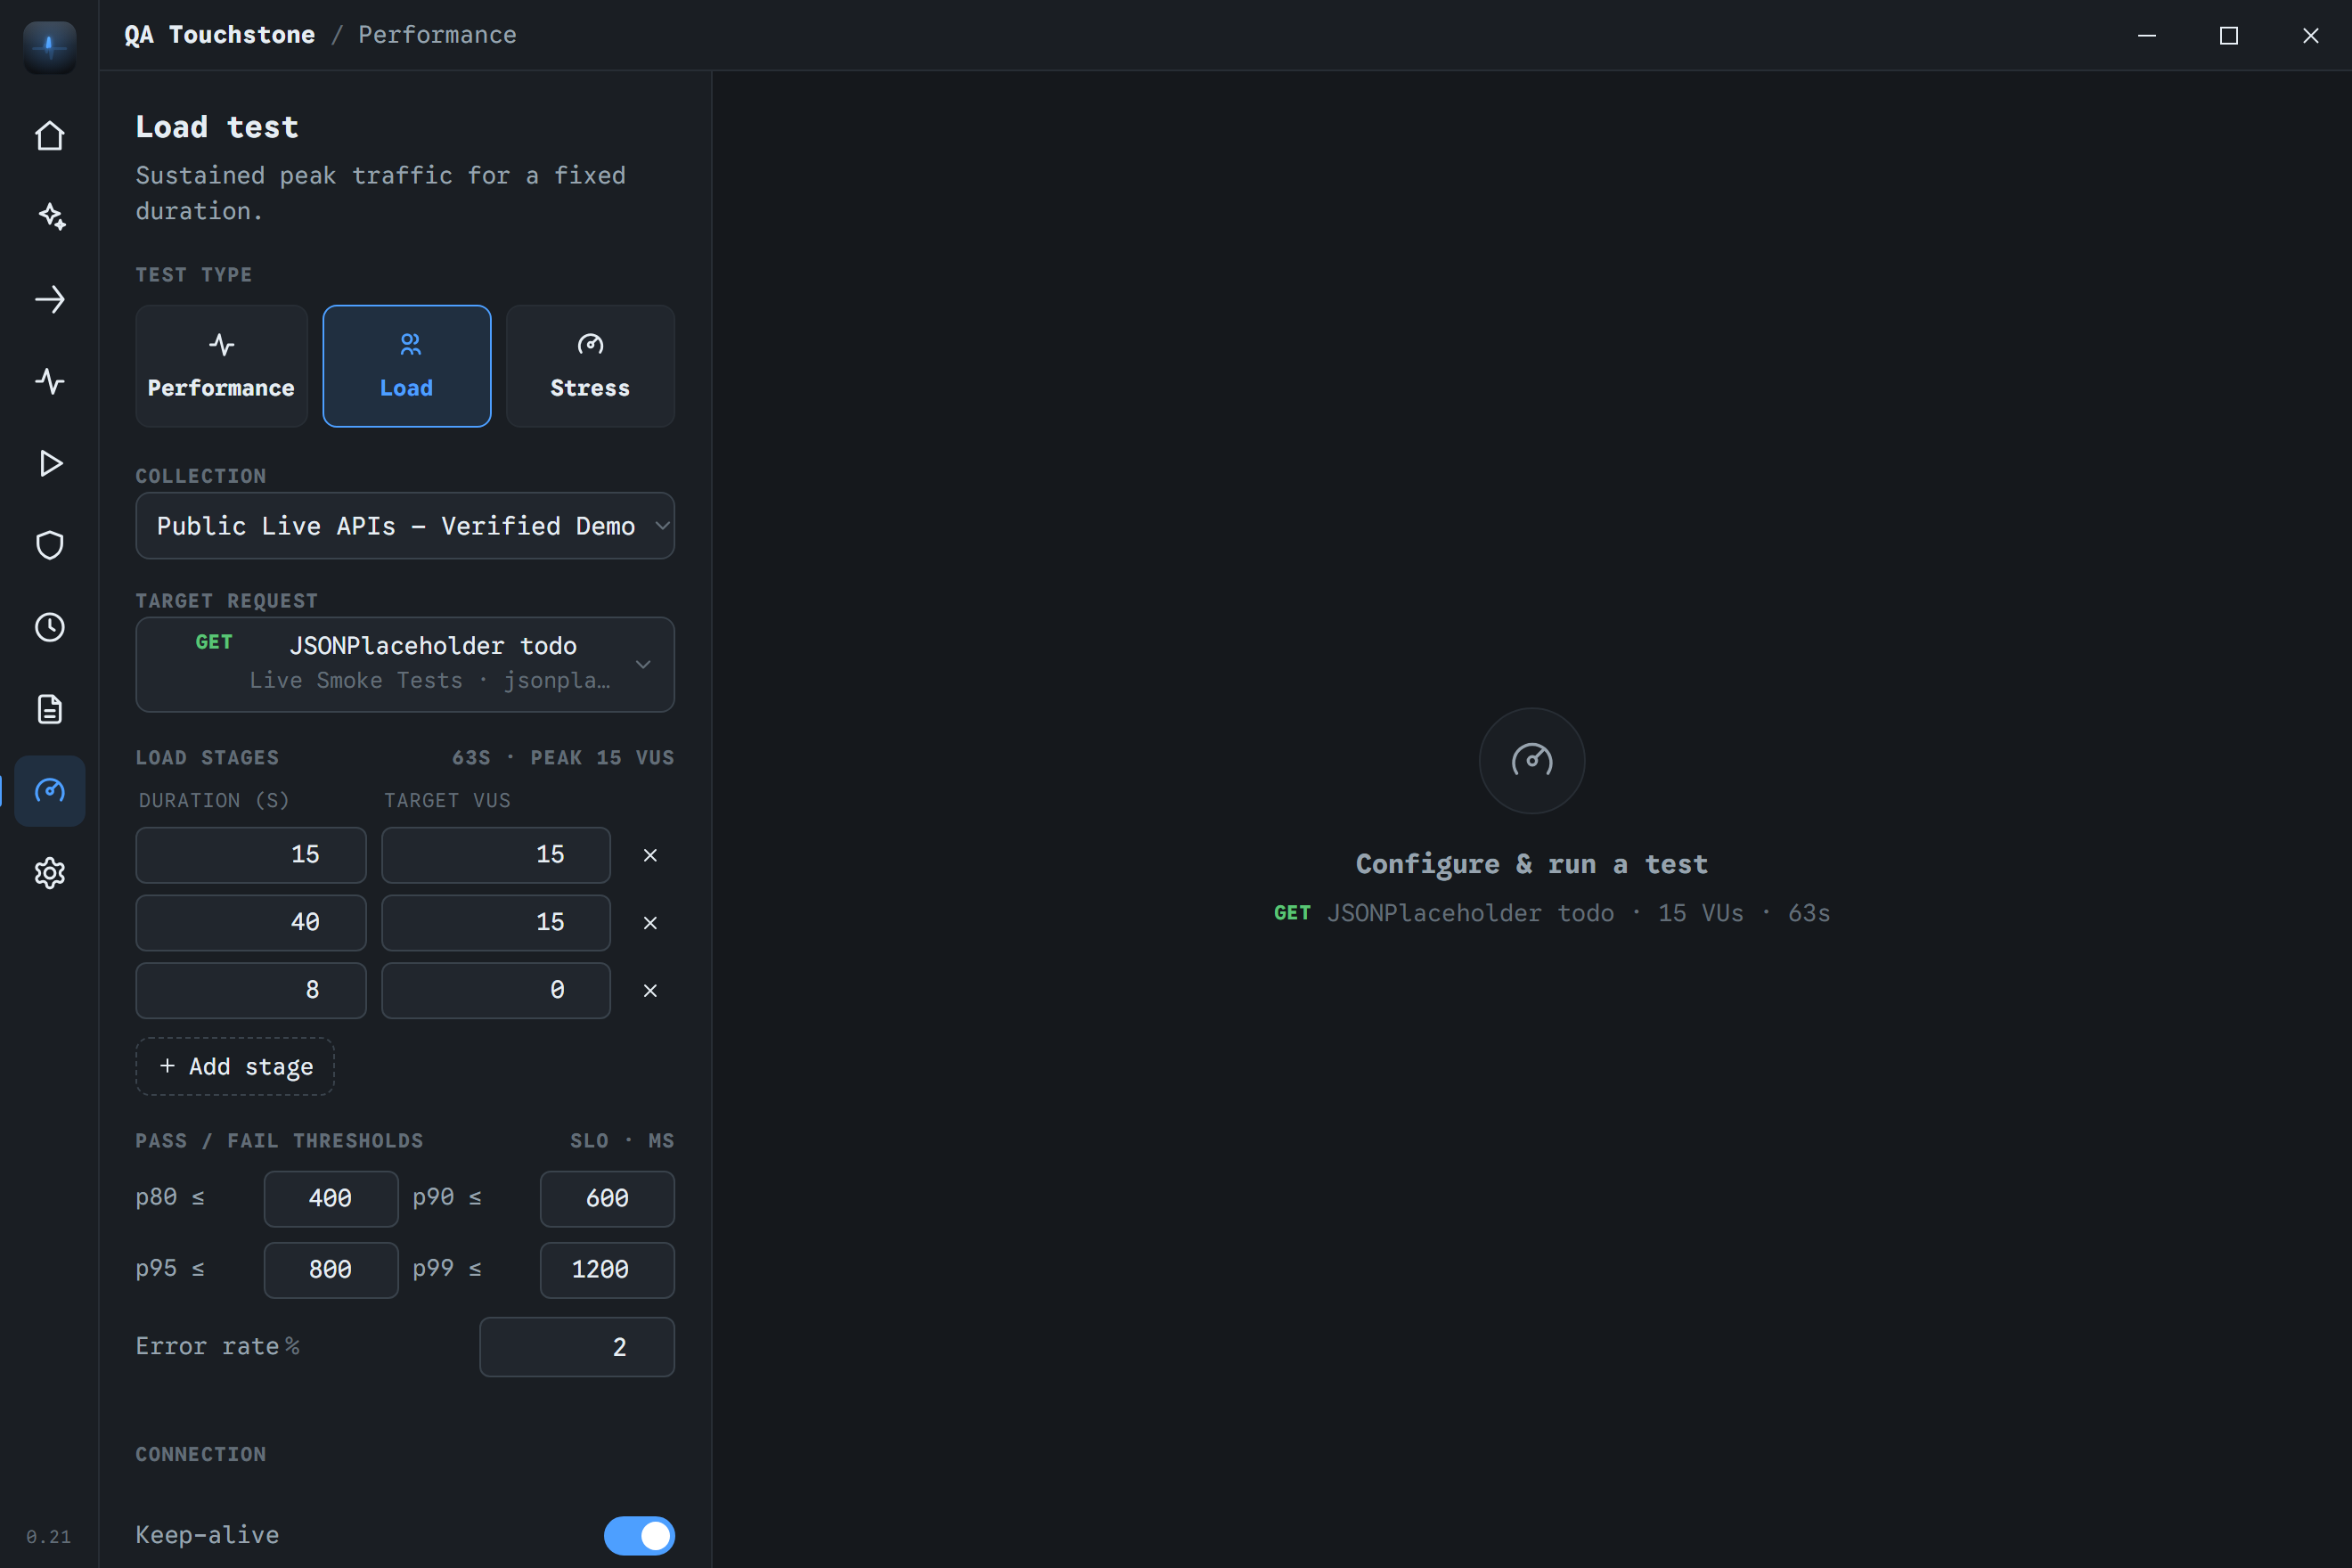Viewport: 2352px width, 1568px height.
Task: Click the gauge icon above Configure & run
Action: click(1532, 761)
